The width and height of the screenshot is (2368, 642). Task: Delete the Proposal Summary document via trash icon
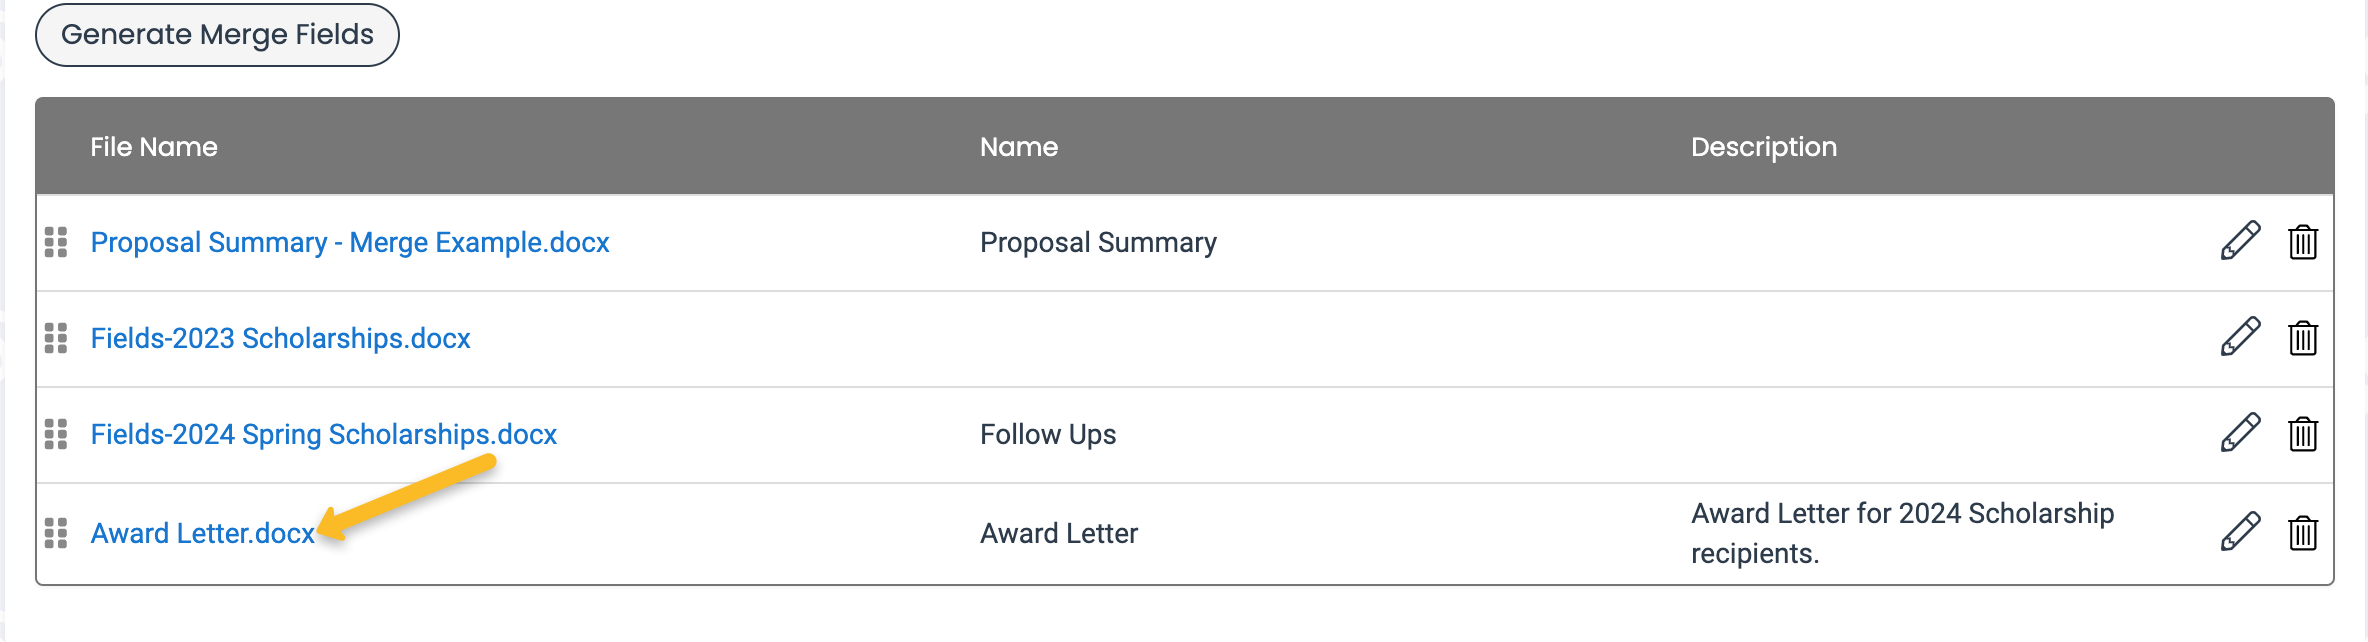2303,241
